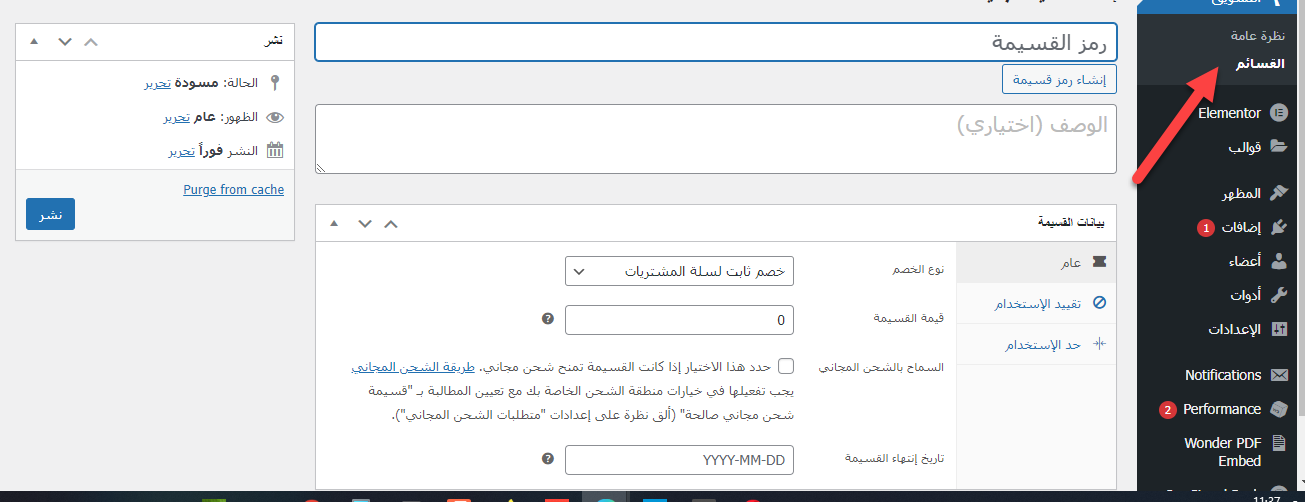The width and height of the screenshot is (1305, 502).
Task: Collapse the بيانات القسيمة panel with toggle triangle
Action: coord(334,223)
